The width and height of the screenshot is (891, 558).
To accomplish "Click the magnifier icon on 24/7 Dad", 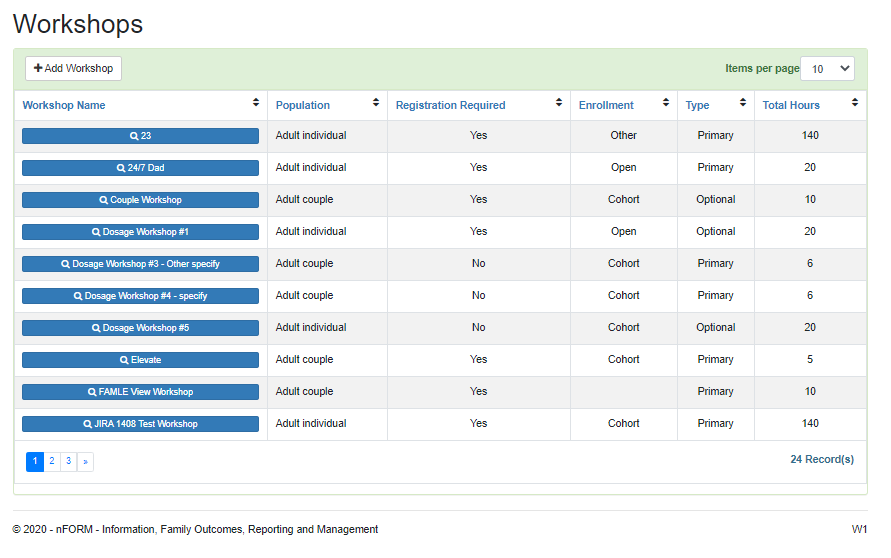I will (121, 168).
